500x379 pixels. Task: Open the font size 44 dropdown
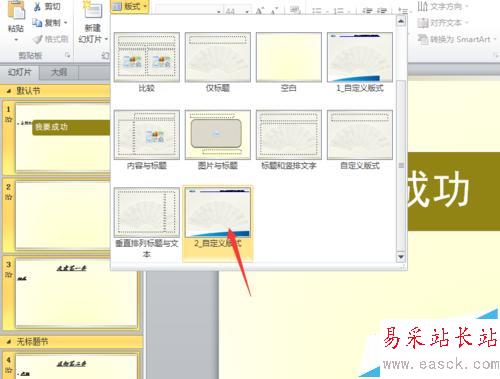pyautogui.click(x=247, y=12)
